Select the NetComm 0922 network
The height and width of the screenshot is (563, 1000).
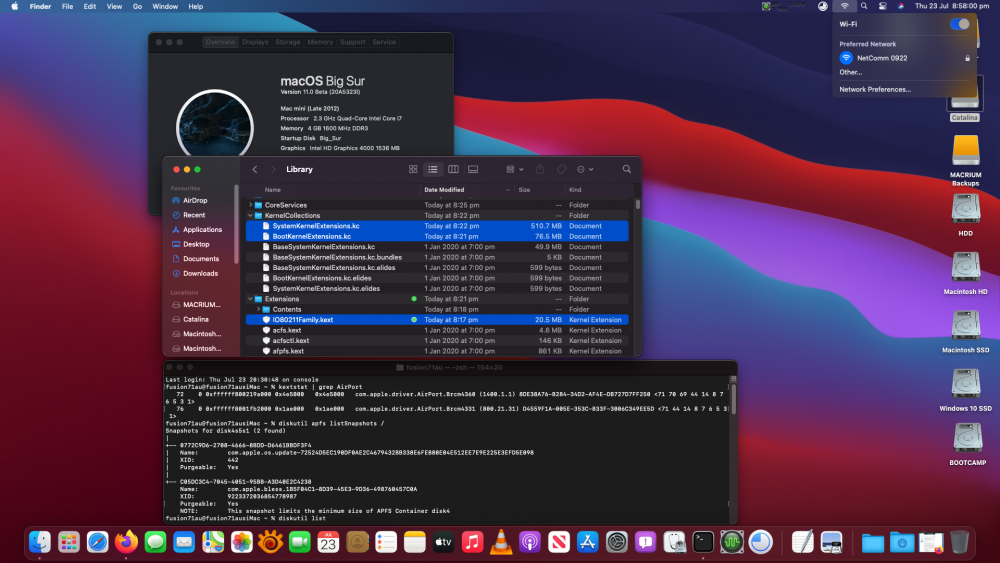(904, 58)
